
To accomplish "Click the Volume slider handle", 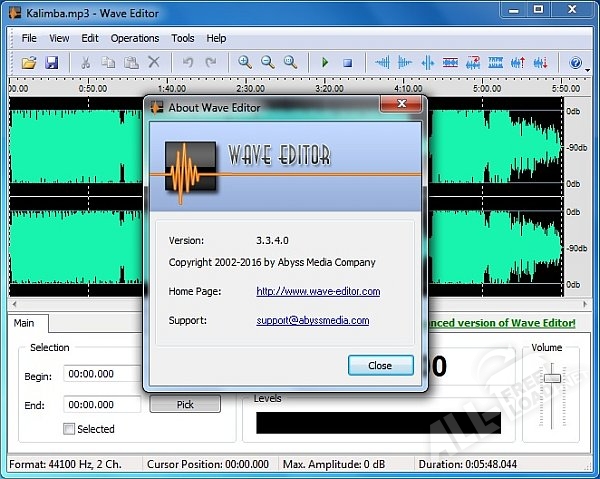I will 551,378.
